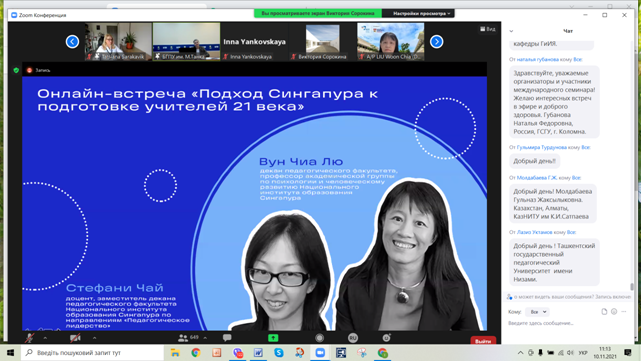Open the Windows Start menu
Viewport: 642px width, 362px height.
coord(10,353)
